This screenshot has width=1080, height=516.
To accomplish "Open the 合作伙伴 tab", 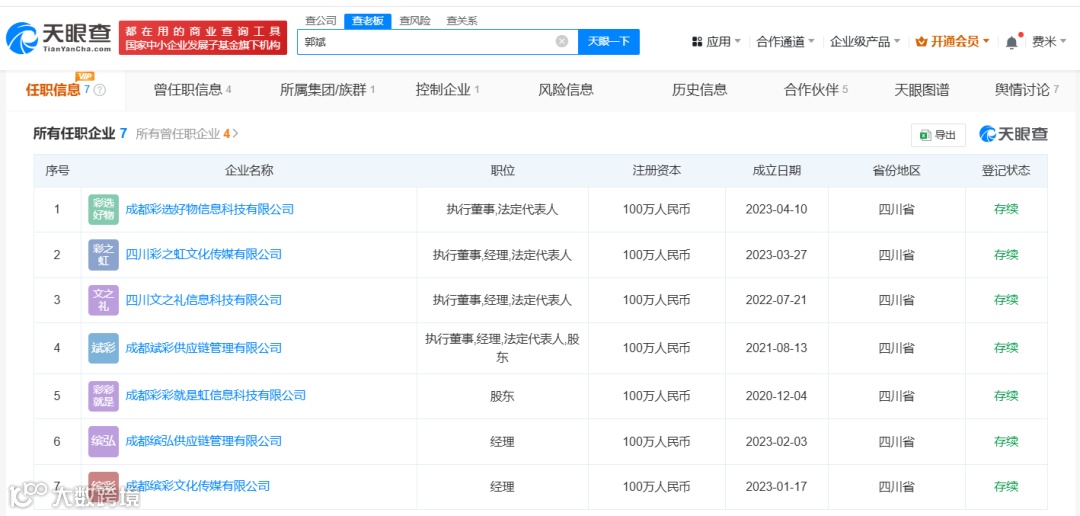I will tap(816, 90).
